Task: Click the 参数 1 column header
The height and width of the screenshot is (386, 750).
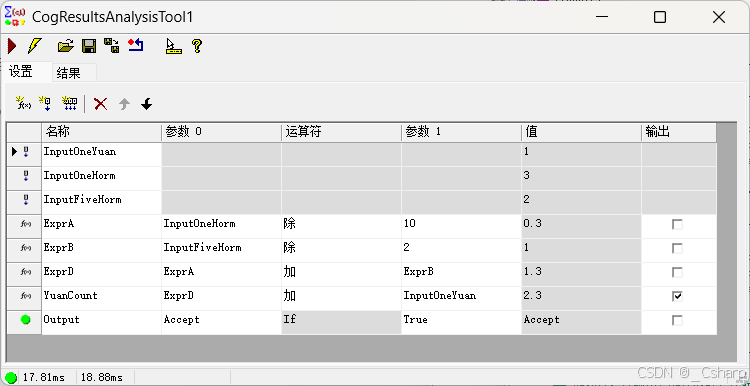Action: pyautogui.click(x=461, y=132)
